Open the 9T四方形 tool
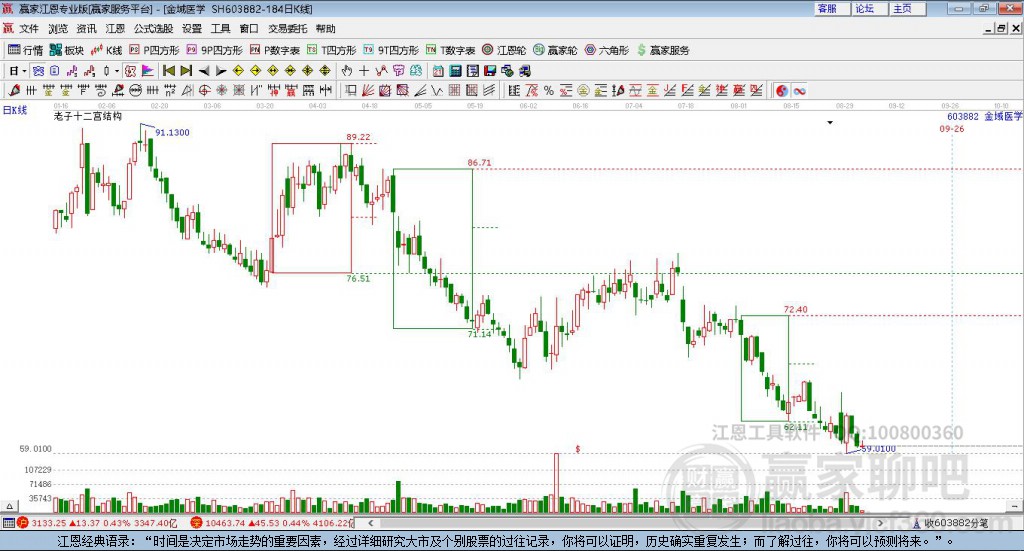The height and width of the screenshot is (551, 1024). [391, 50]
